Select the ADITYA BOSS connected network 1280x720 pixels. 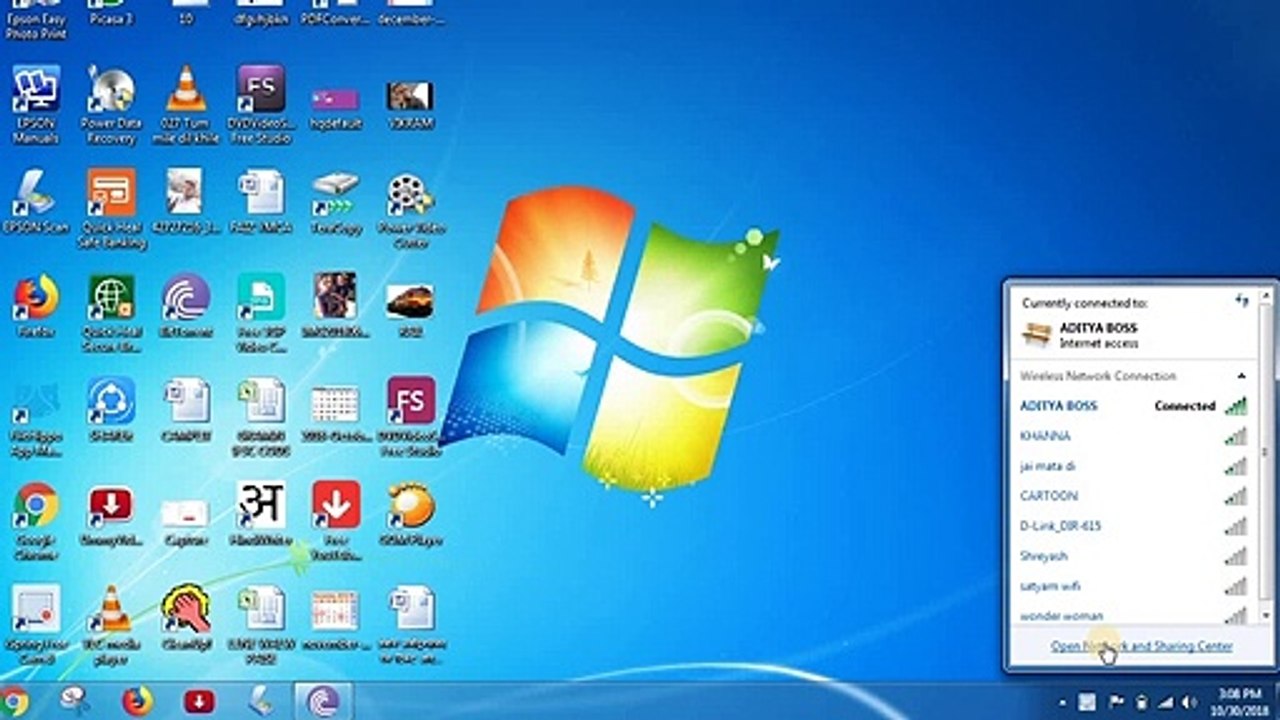point(1133,406)
